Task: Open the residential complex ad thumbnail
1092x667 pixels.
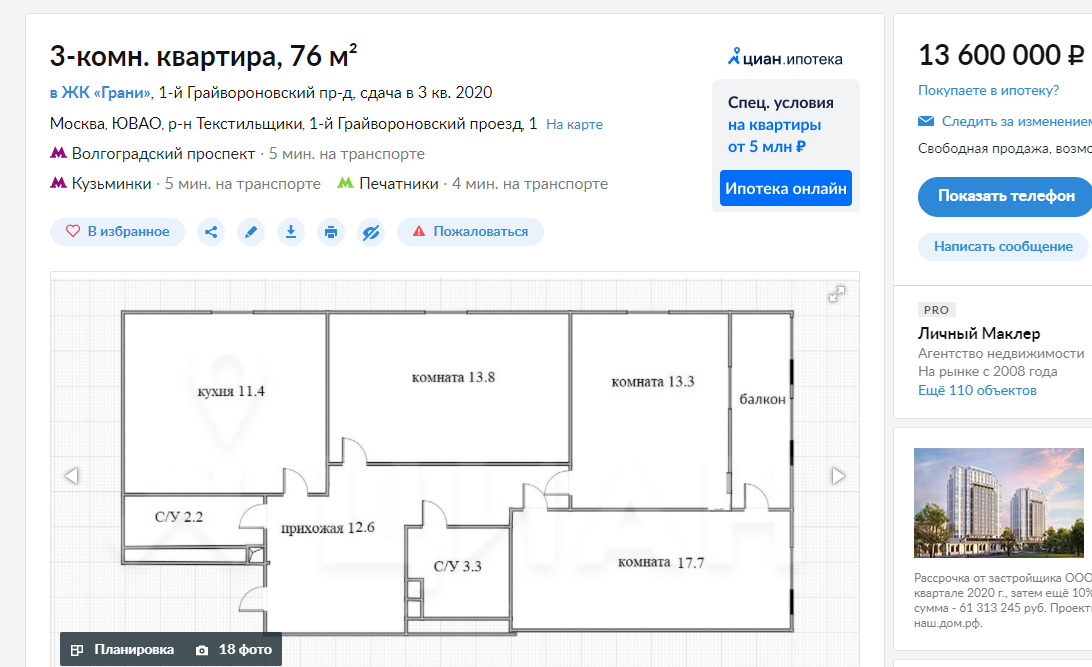Action: click(x=999, y=503)
